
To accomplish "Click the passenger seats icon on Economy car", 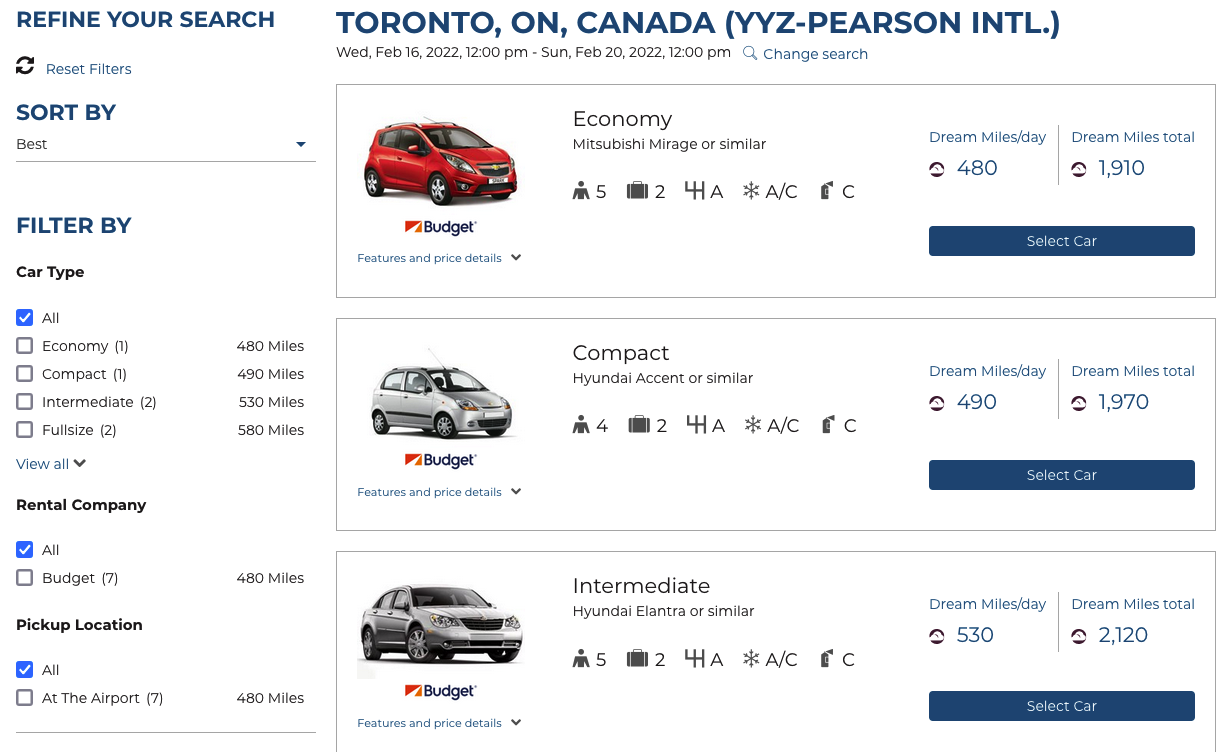I will tap(581, 191).
